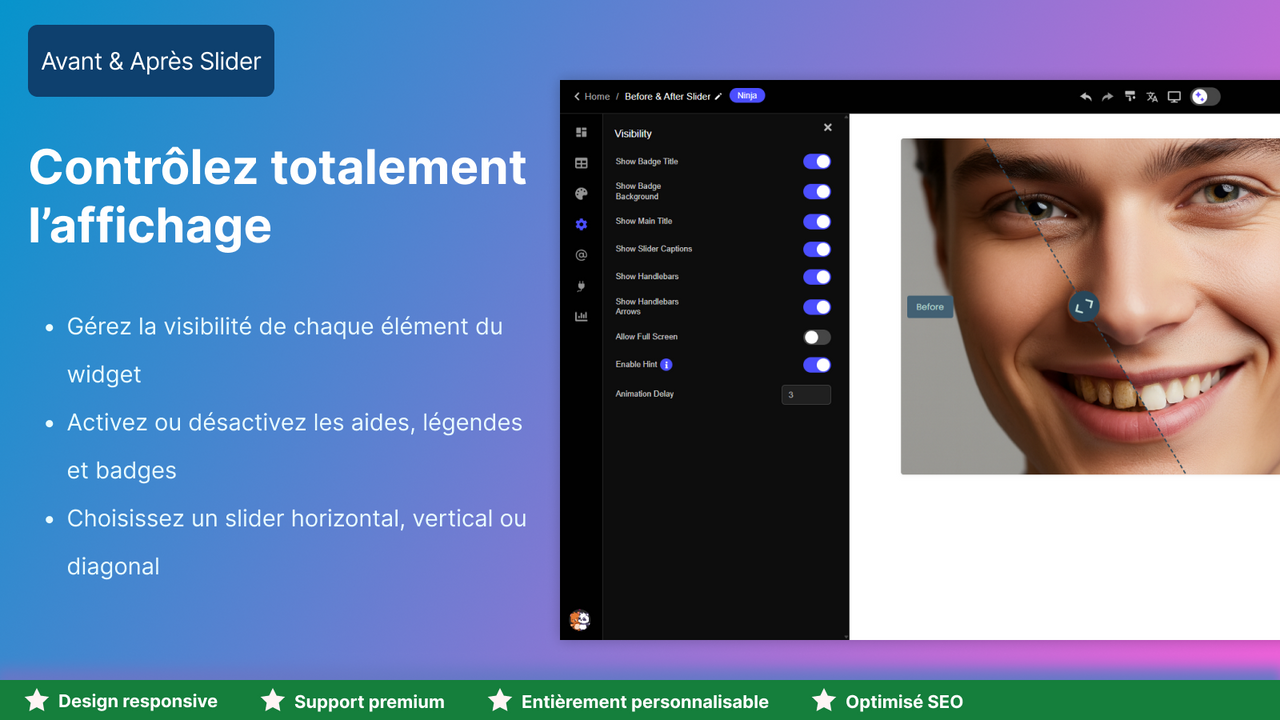Disable the Enable Hint switch
This screenshot has width=1280, height=720.
coord(817,365)
